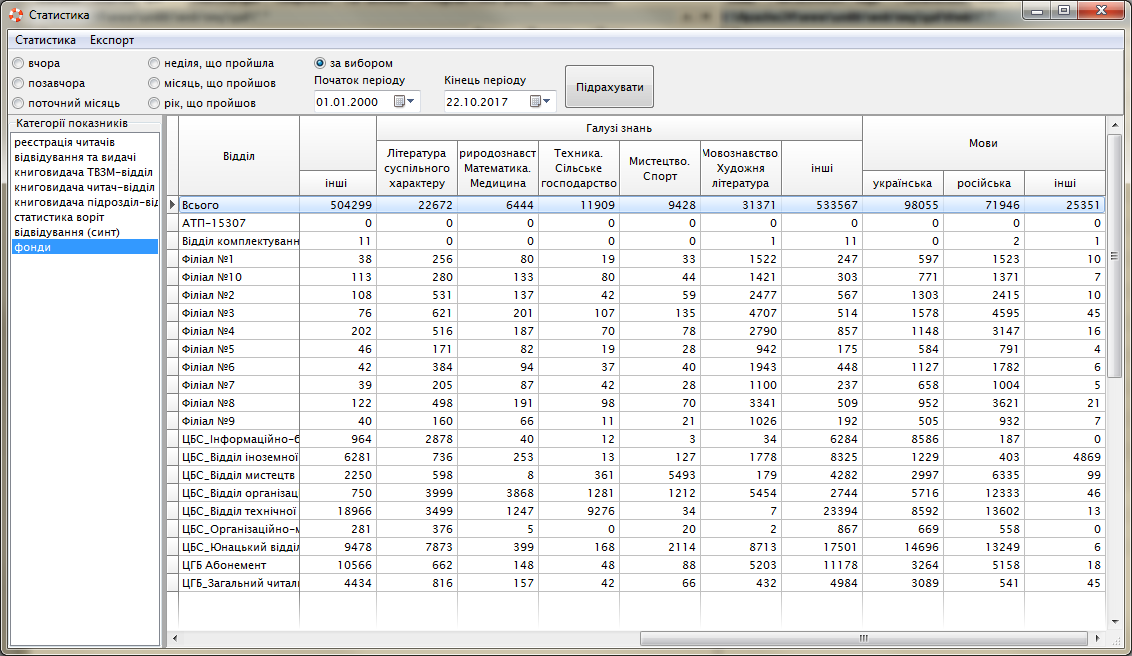1132x656 pixels.
Task: Select the "вчора" radio button
Action: 18,64
